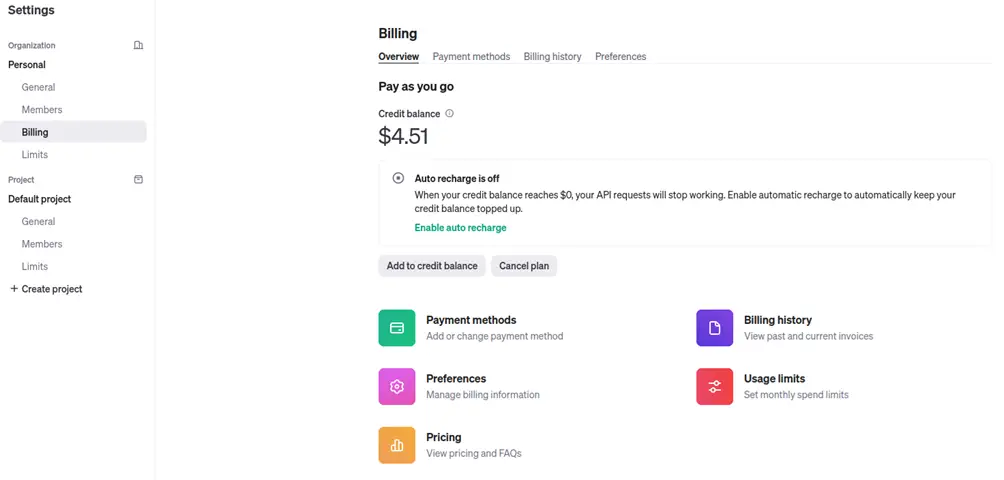Go to the Preferences tab
Viewport: 1004px width, 480px height.
pos(620,57)
